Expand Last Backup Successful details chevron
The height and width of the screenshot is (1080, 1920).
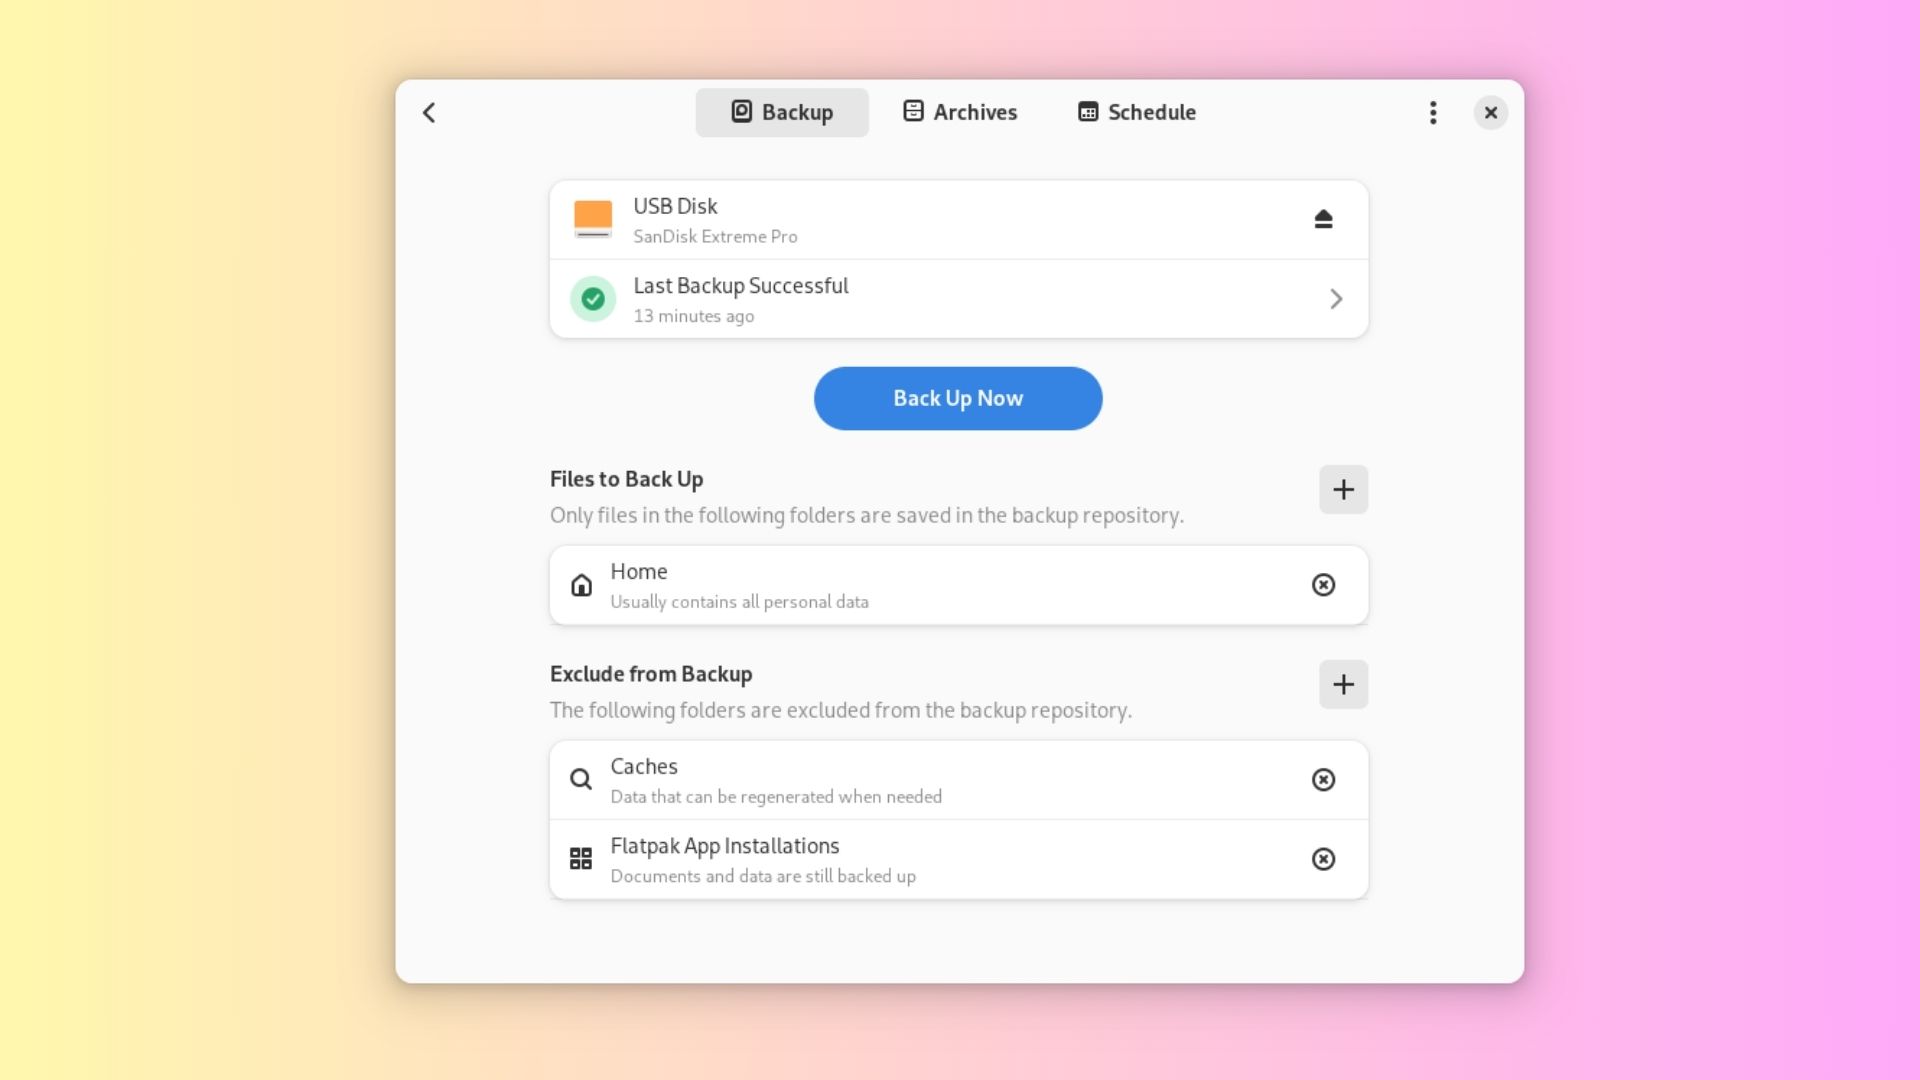point(1336,299)
